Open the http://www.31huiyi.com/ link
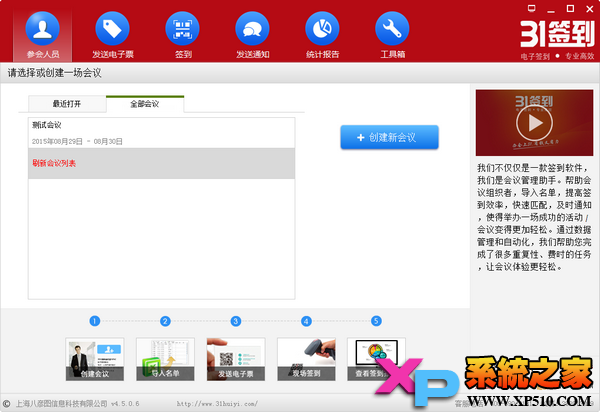 pyautogui.click(x=217, y=404)
